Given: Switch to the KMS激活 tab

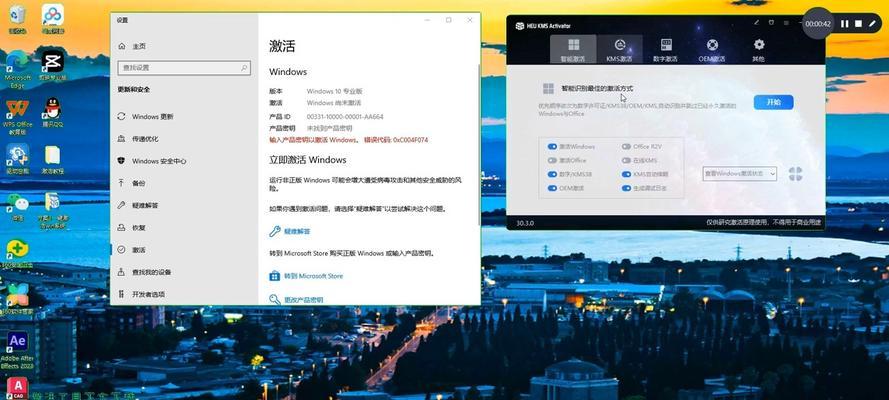Looking at the screenshot, I should pos(619,49).
